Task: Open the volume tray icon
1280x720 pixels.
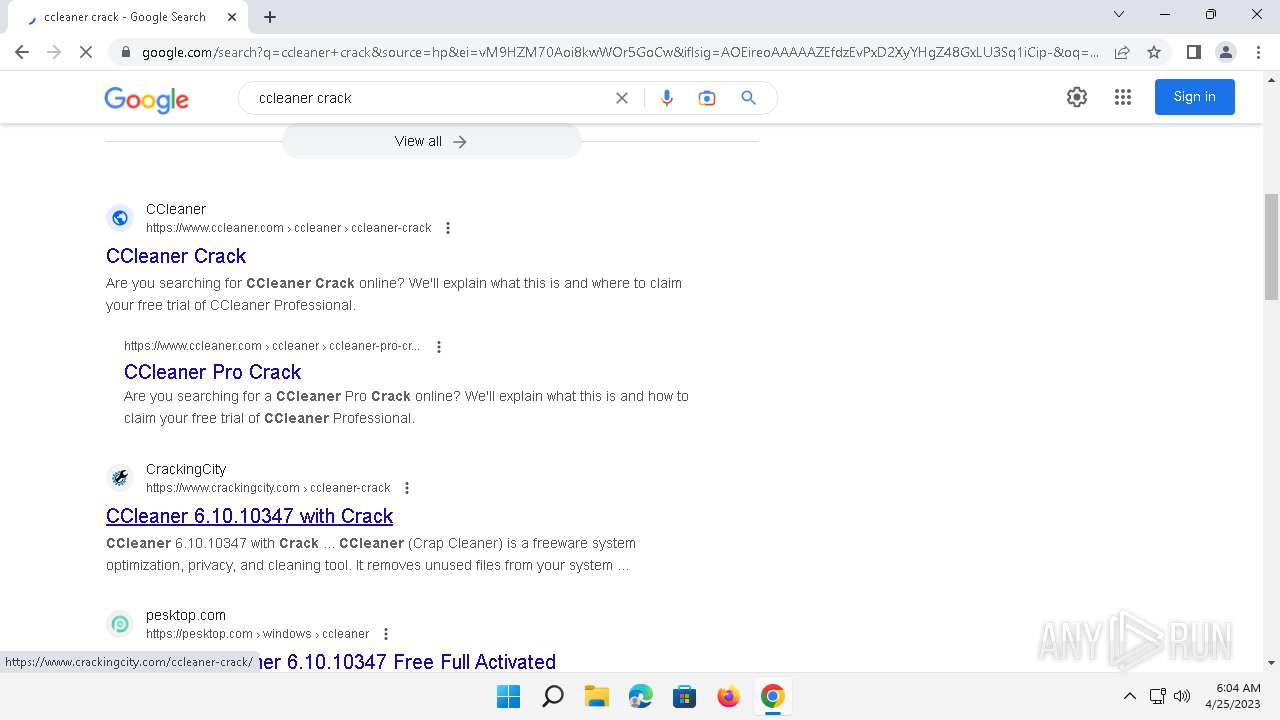Action: pos(1182,696)
